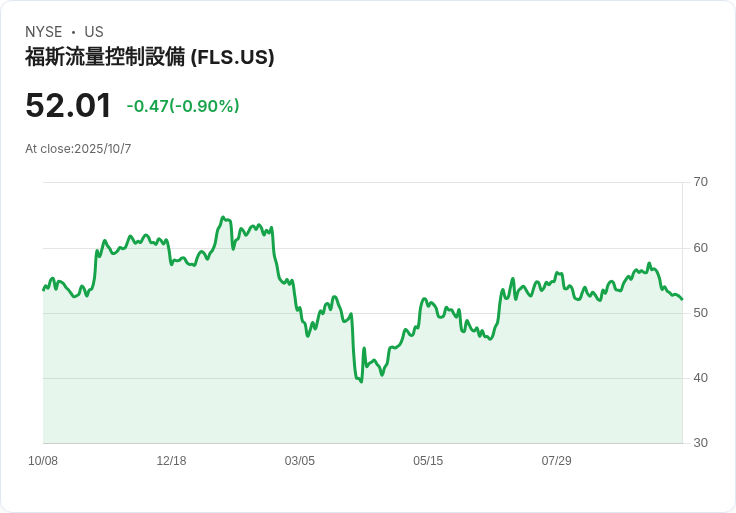The height and width of the screenshot is (513, 736).
Task: Click the At close:2025/10/7 timestamp
Action: tap(78, 149)
